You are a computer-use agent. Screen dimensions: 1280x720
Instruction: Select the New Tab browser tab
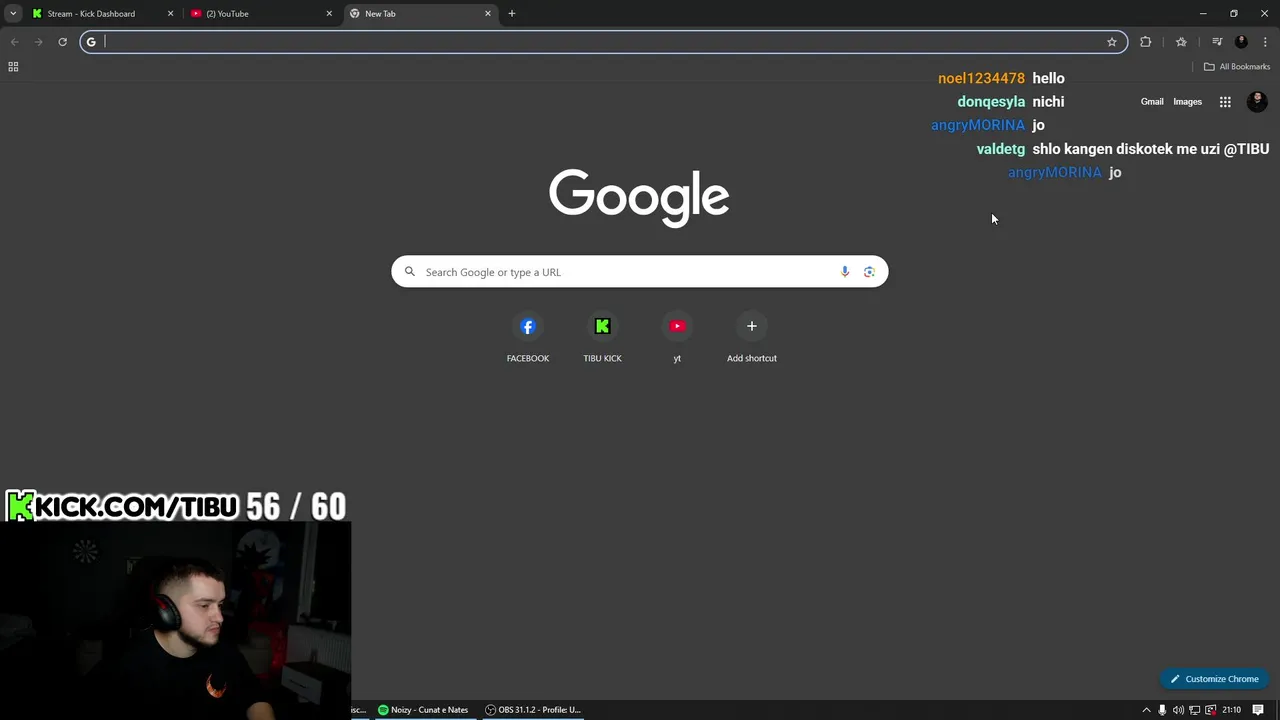pos(421,14)
